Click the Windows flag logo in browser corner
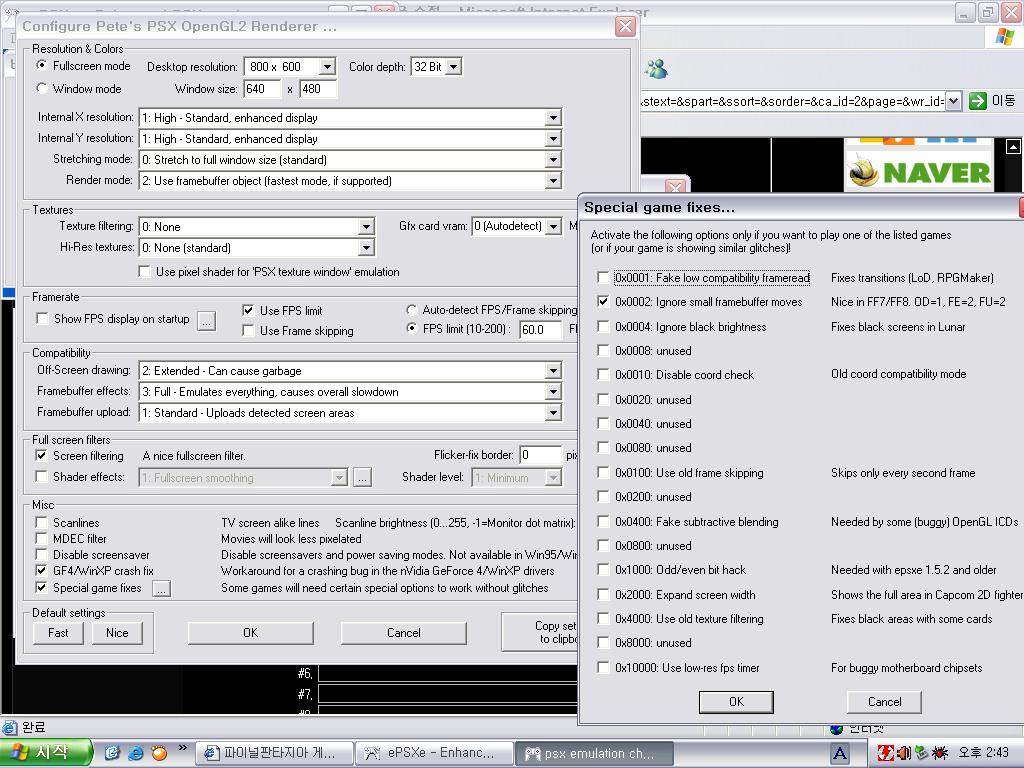Viewport: 1024px width, 768px height. coord(1005,37)
